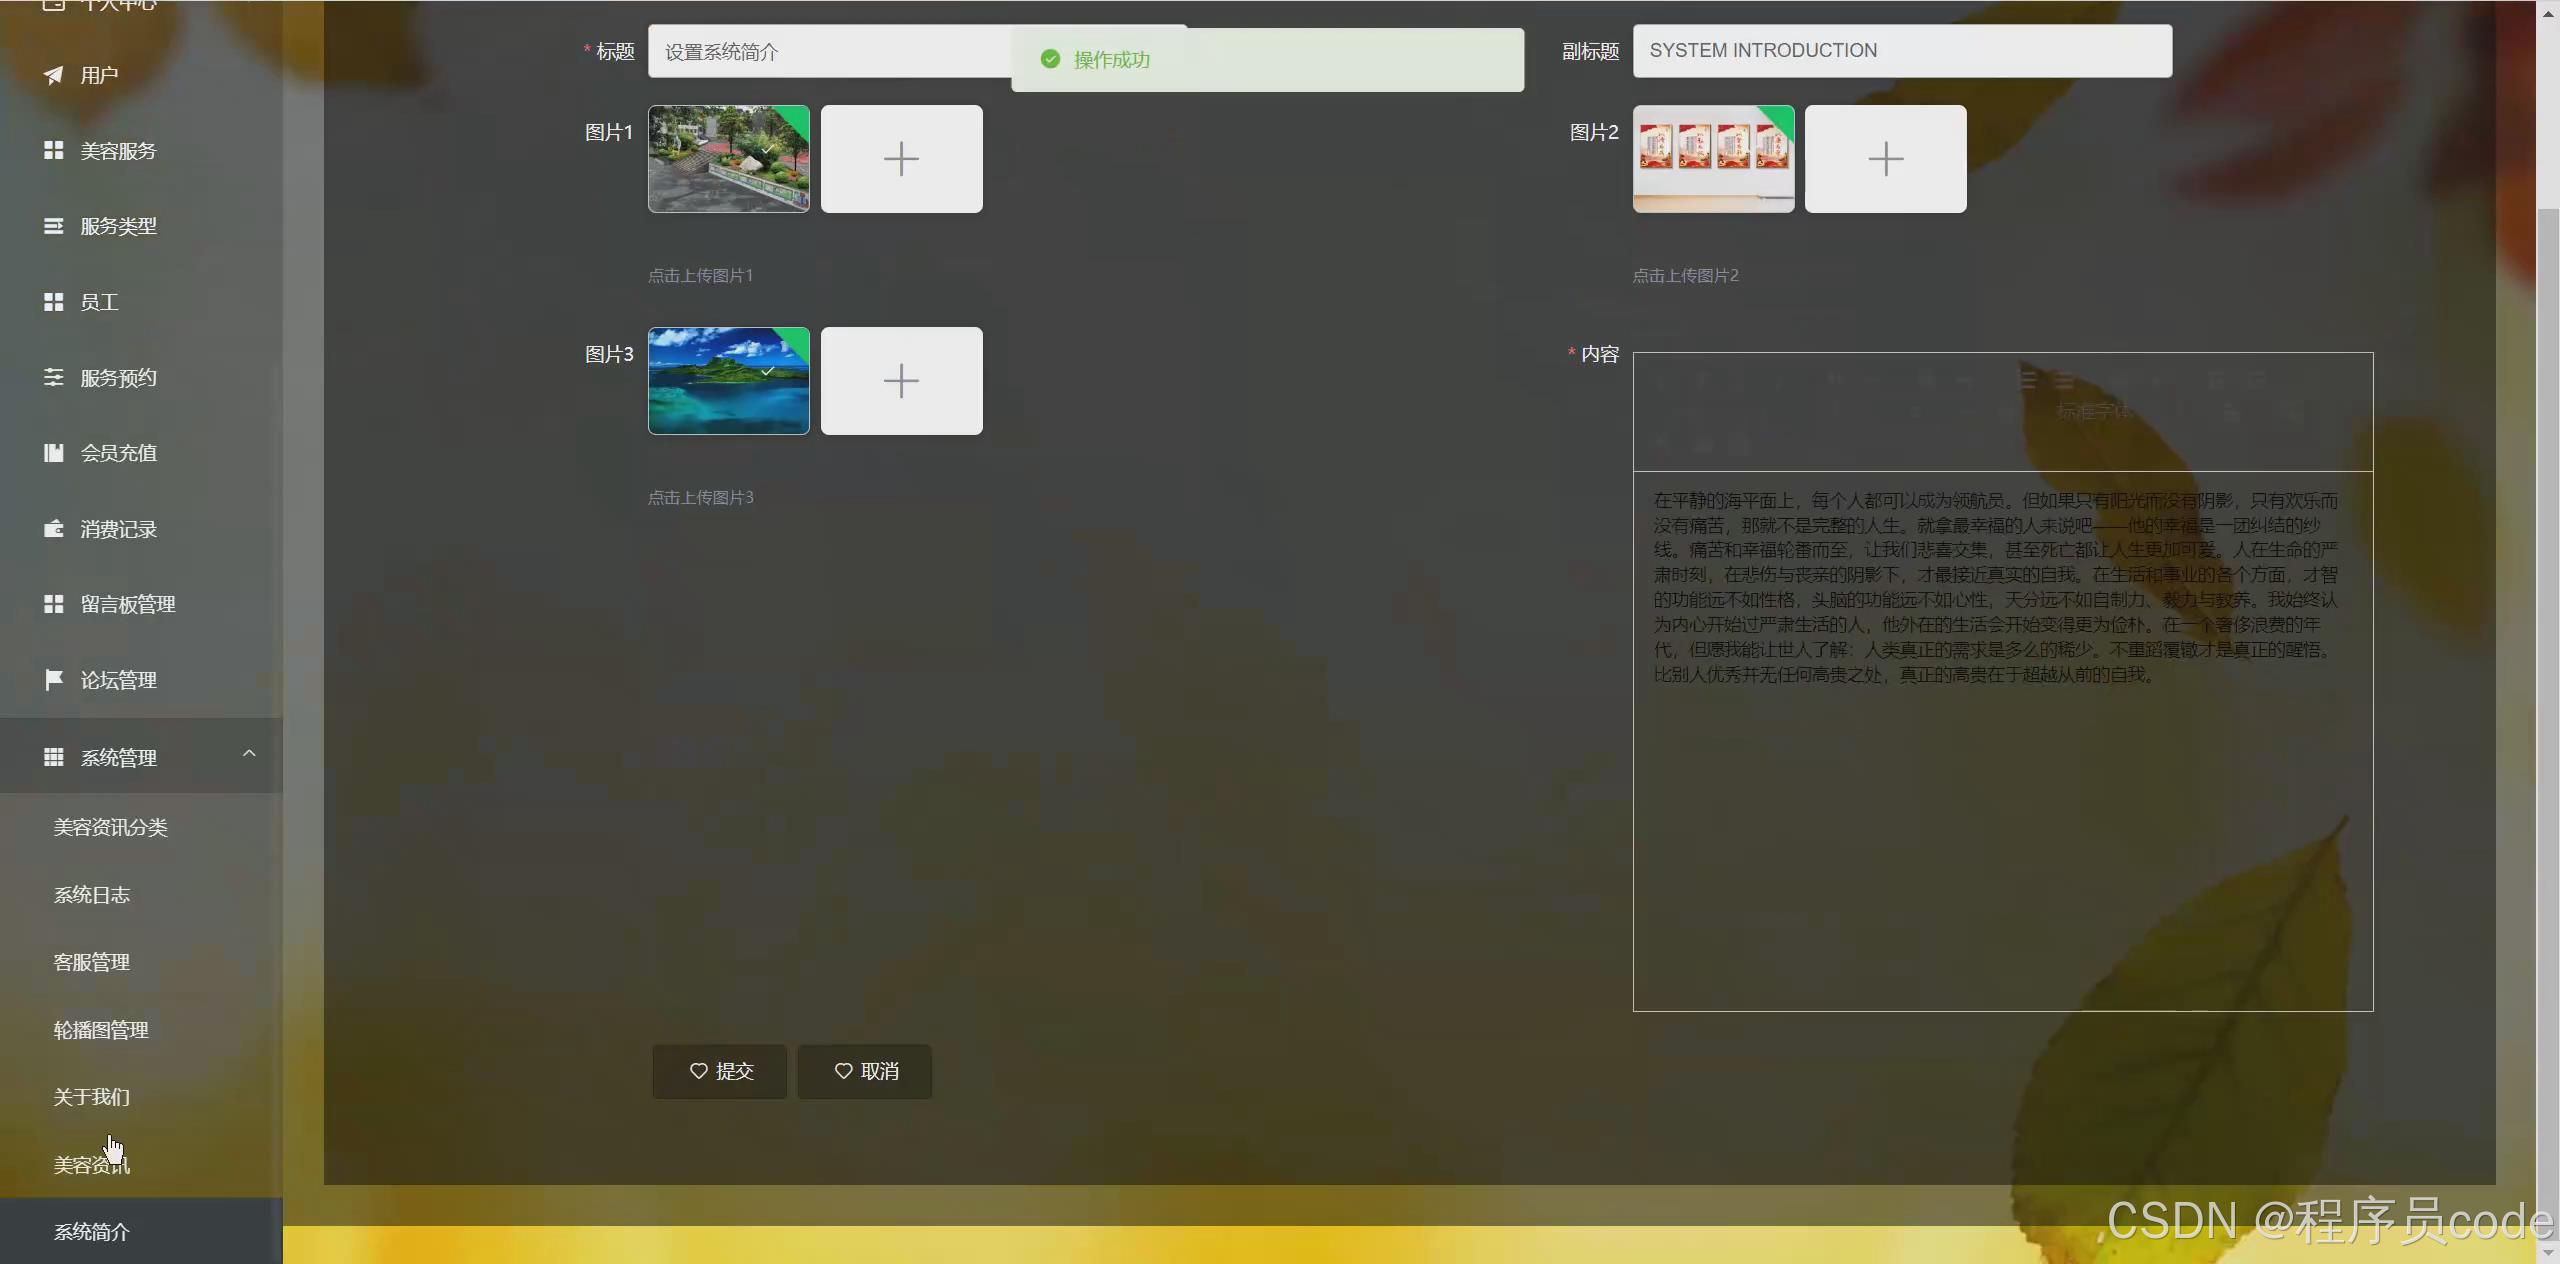Open 美容服务 from the sidebar
This screenshot has height=1264, width=2560.
pos(118,150)
